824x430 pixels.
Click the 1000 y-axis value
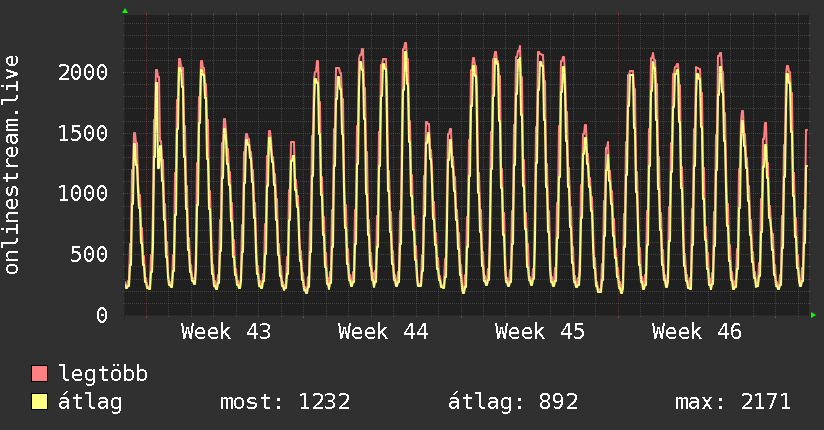83,193
